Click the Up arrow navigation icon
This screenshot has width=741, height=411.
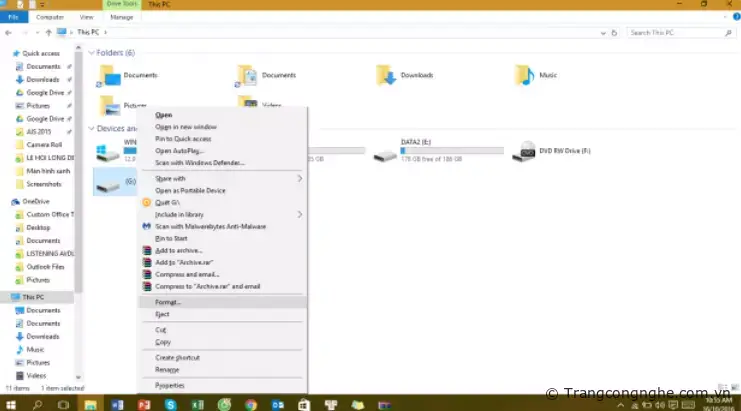(48, 33)
